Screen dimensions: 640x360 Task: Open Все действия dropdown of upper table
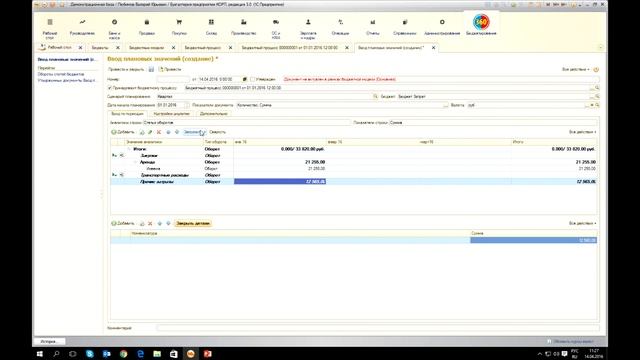click(582, 132)
